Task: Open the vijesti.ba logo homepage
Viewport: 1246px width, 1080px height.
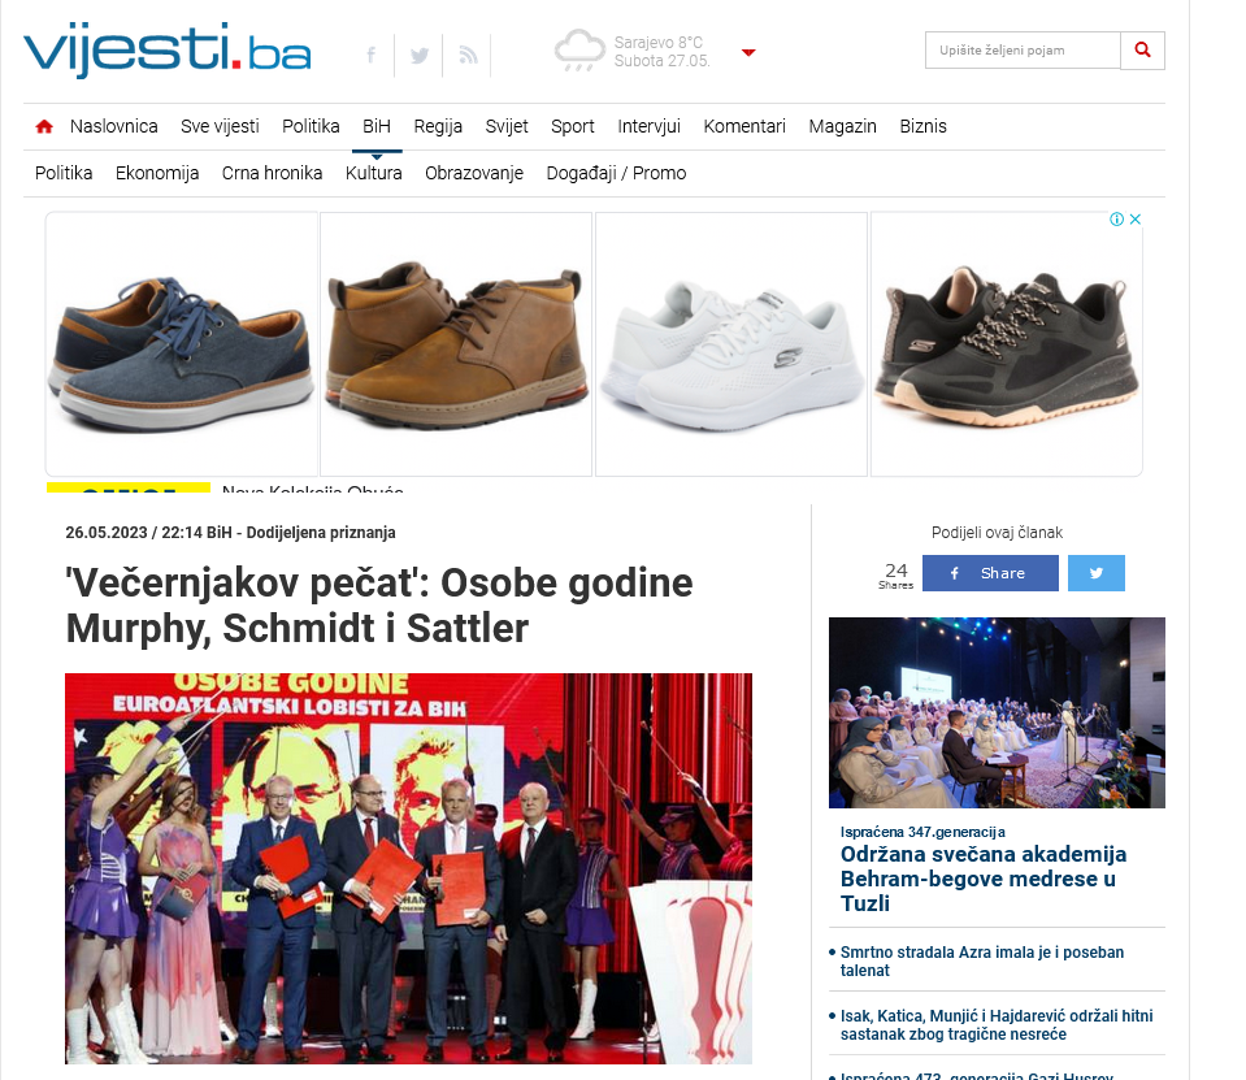Action: coord(167,50)
